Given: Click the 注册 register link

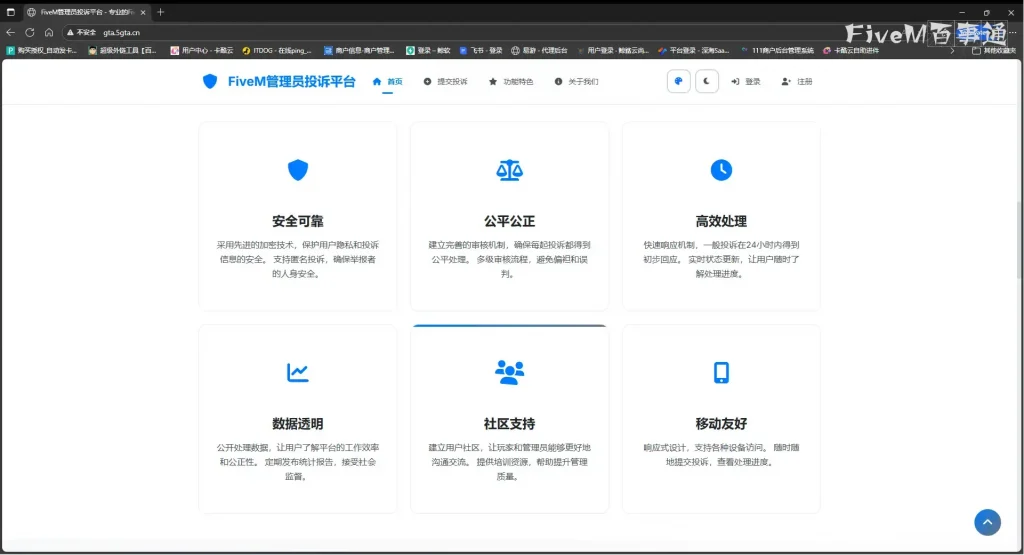Looking at the screenshot, I should point(798,82).
